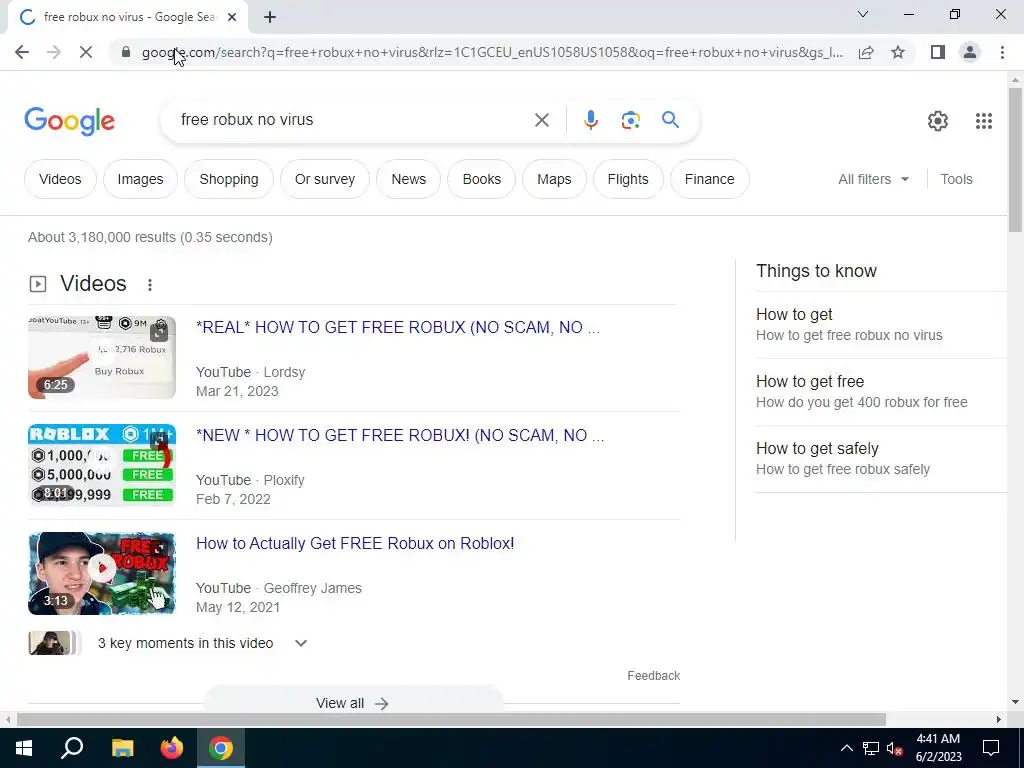Filter results by Shopping
Viewport: 1024px width, 768px height.
pos(229,179)
